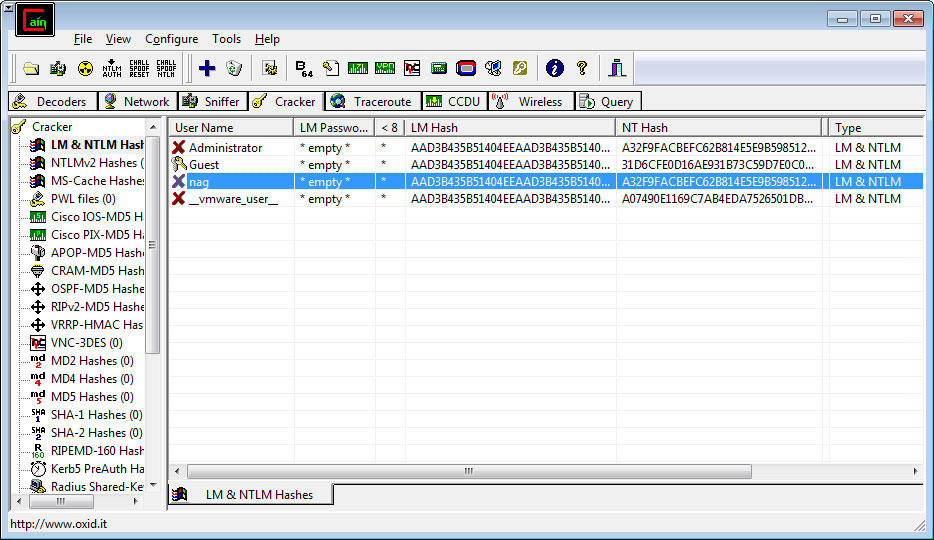Click the Start/Stop APR radiation icon
The width and height of the screenshot is (934, 540).
coord(85,68)
